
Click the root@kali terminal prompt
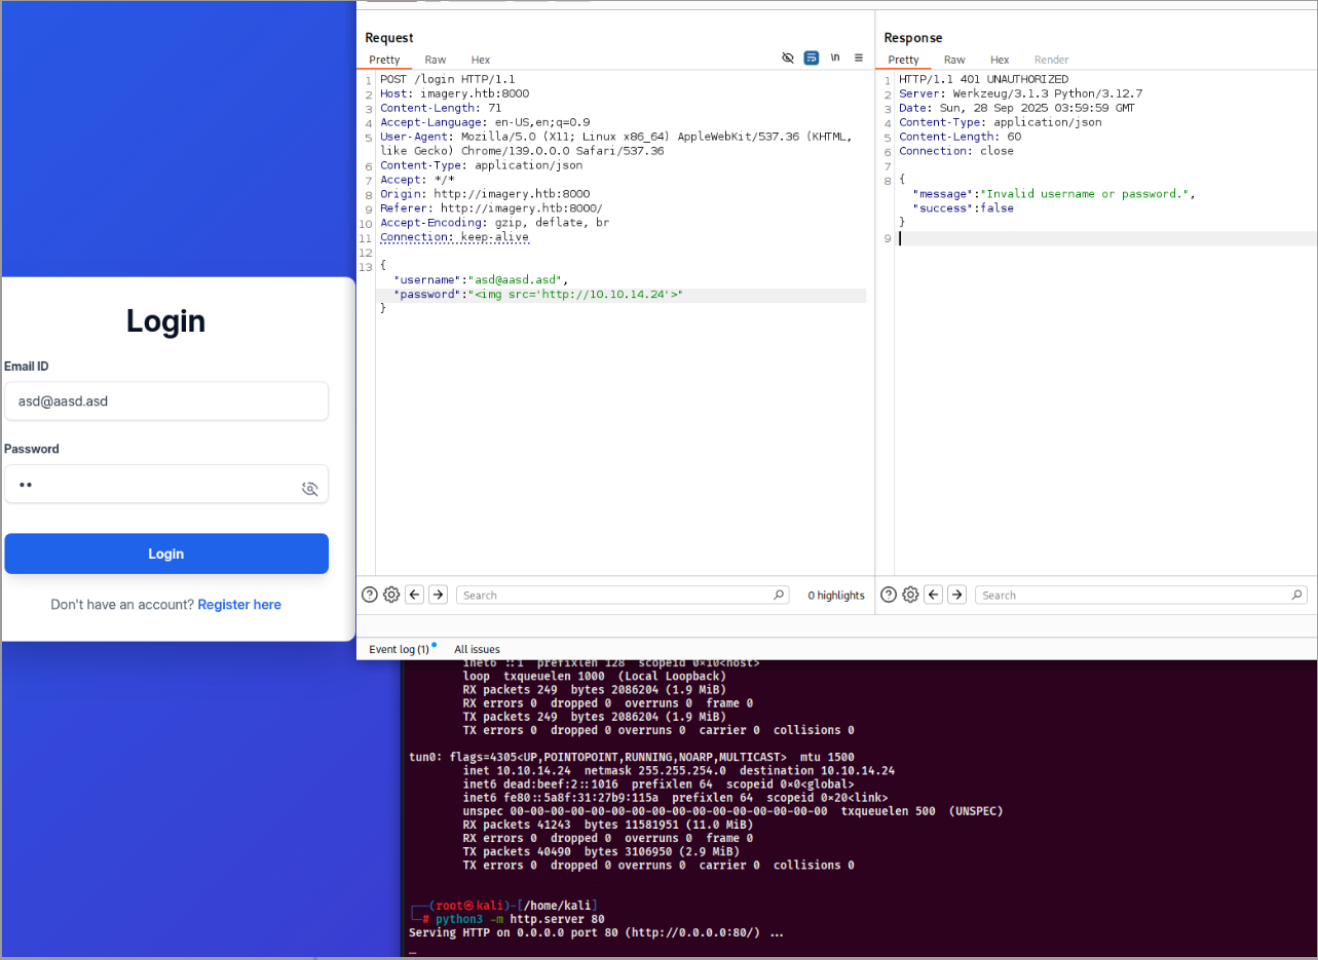point(505,906)
